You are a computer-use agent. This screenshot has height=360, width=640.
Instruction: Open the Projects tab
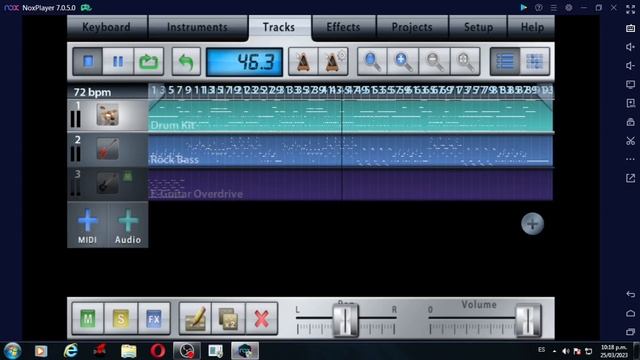tap(412, 27)
